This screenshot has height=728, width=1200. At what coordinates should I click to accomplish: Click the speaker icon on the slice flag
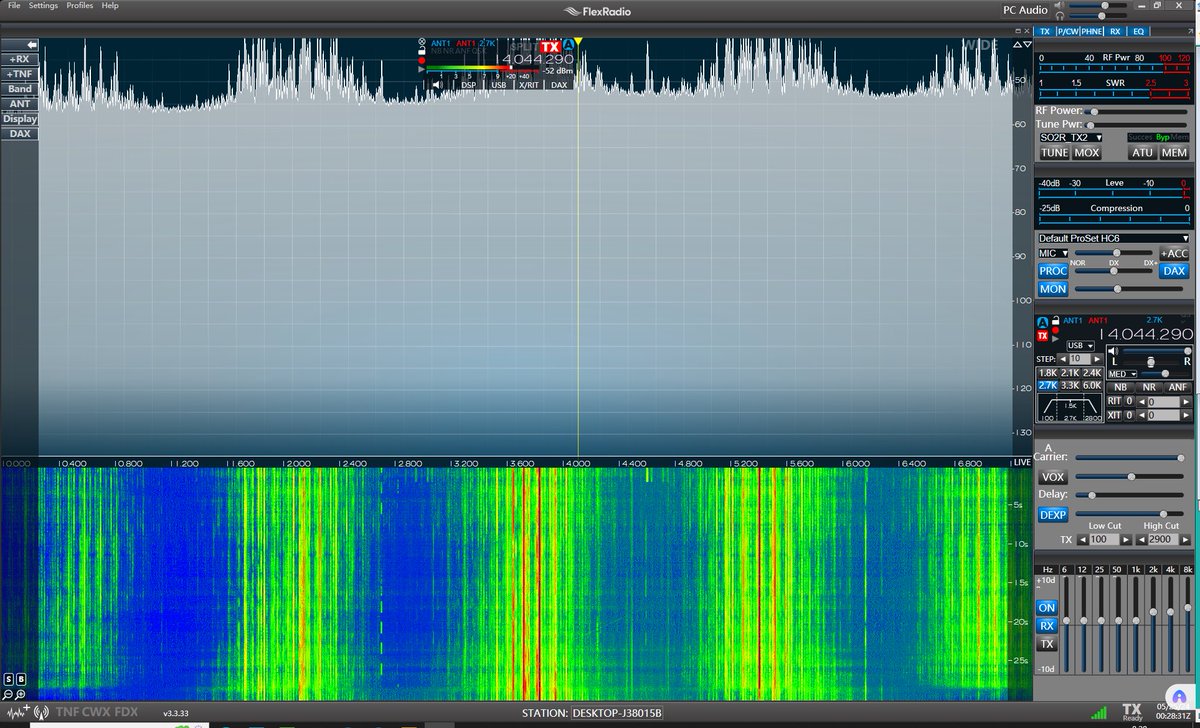[437, 85]
